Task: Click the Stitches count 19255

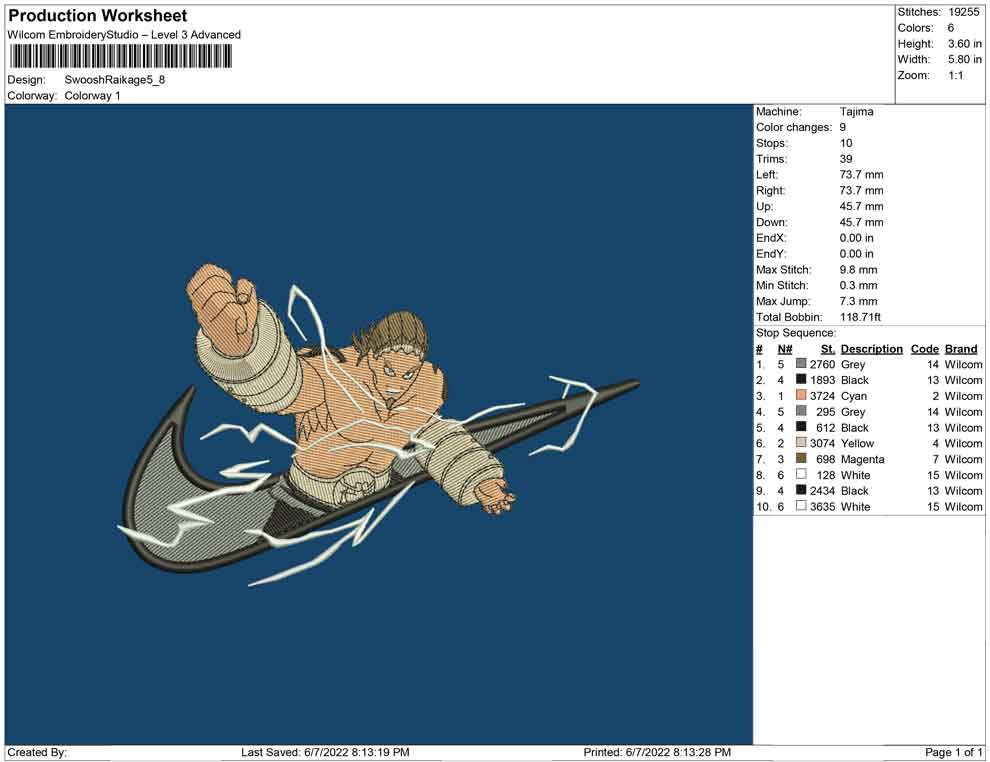Action: pos(964,12)
